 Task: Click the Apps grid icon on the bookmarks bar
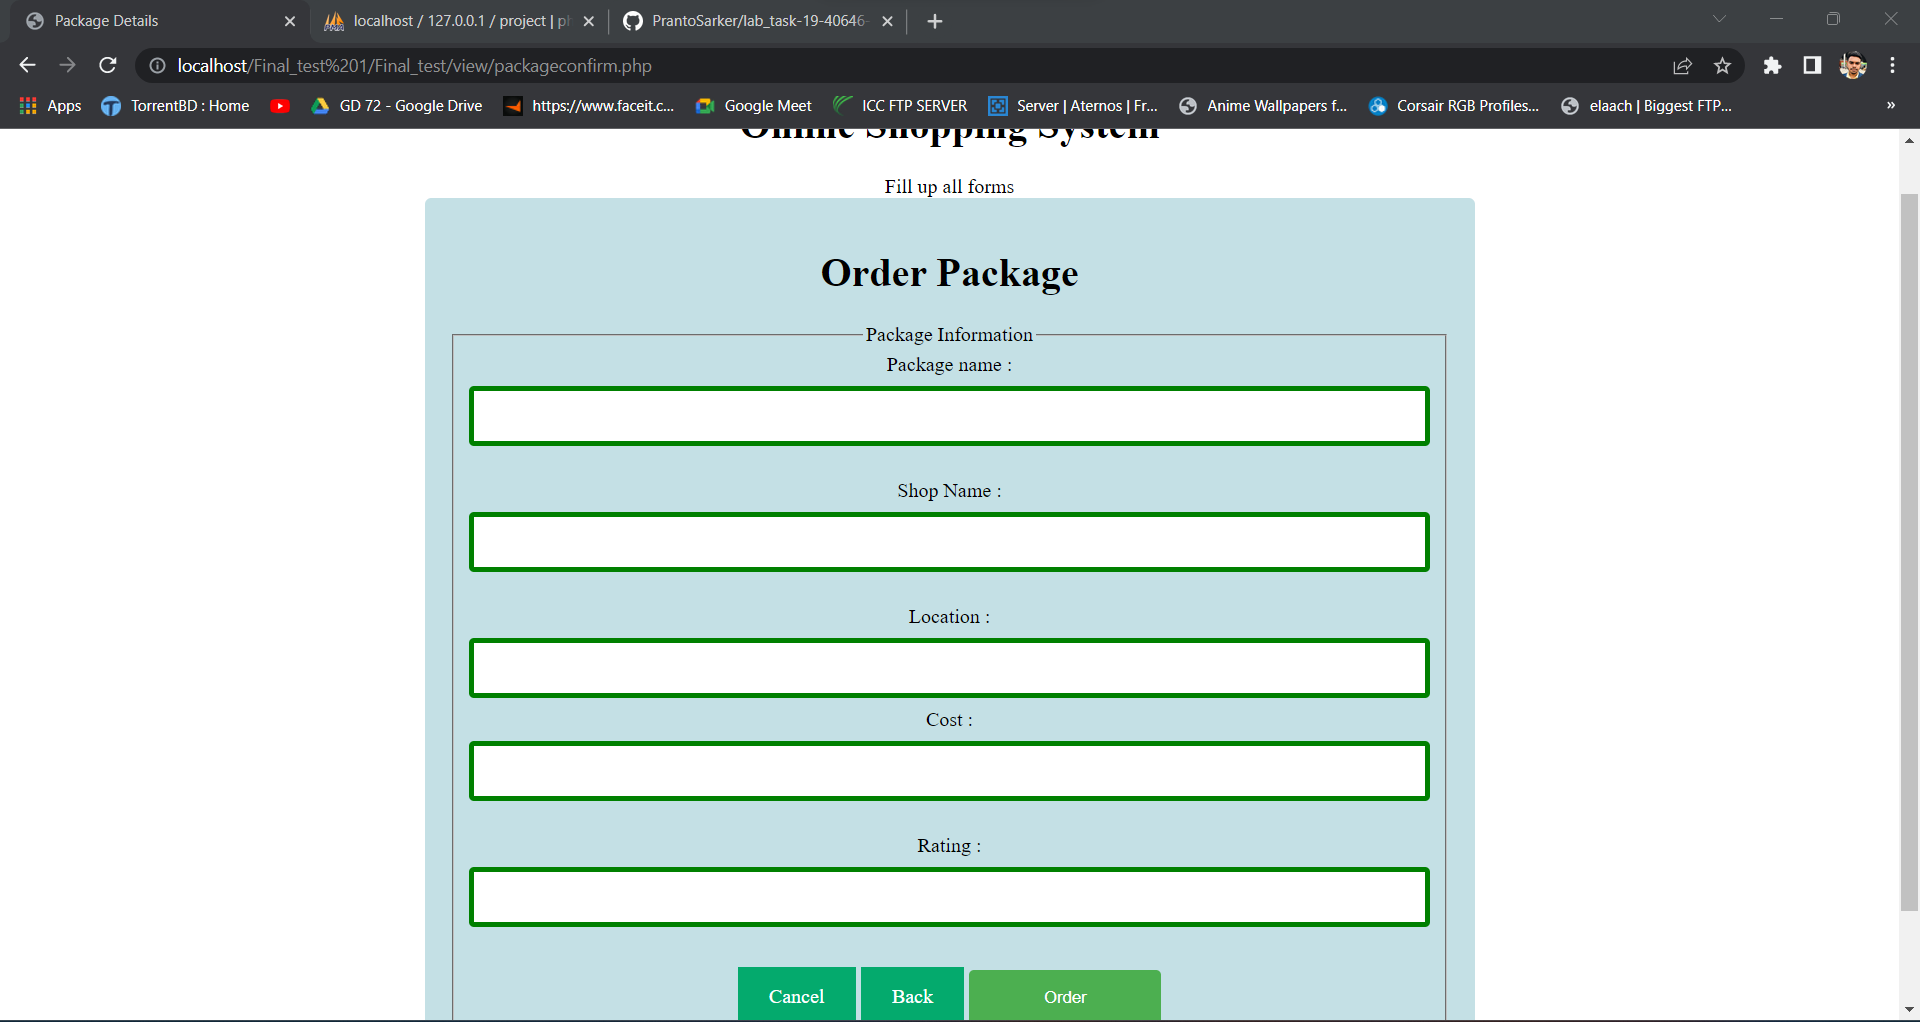click(28, 105)
